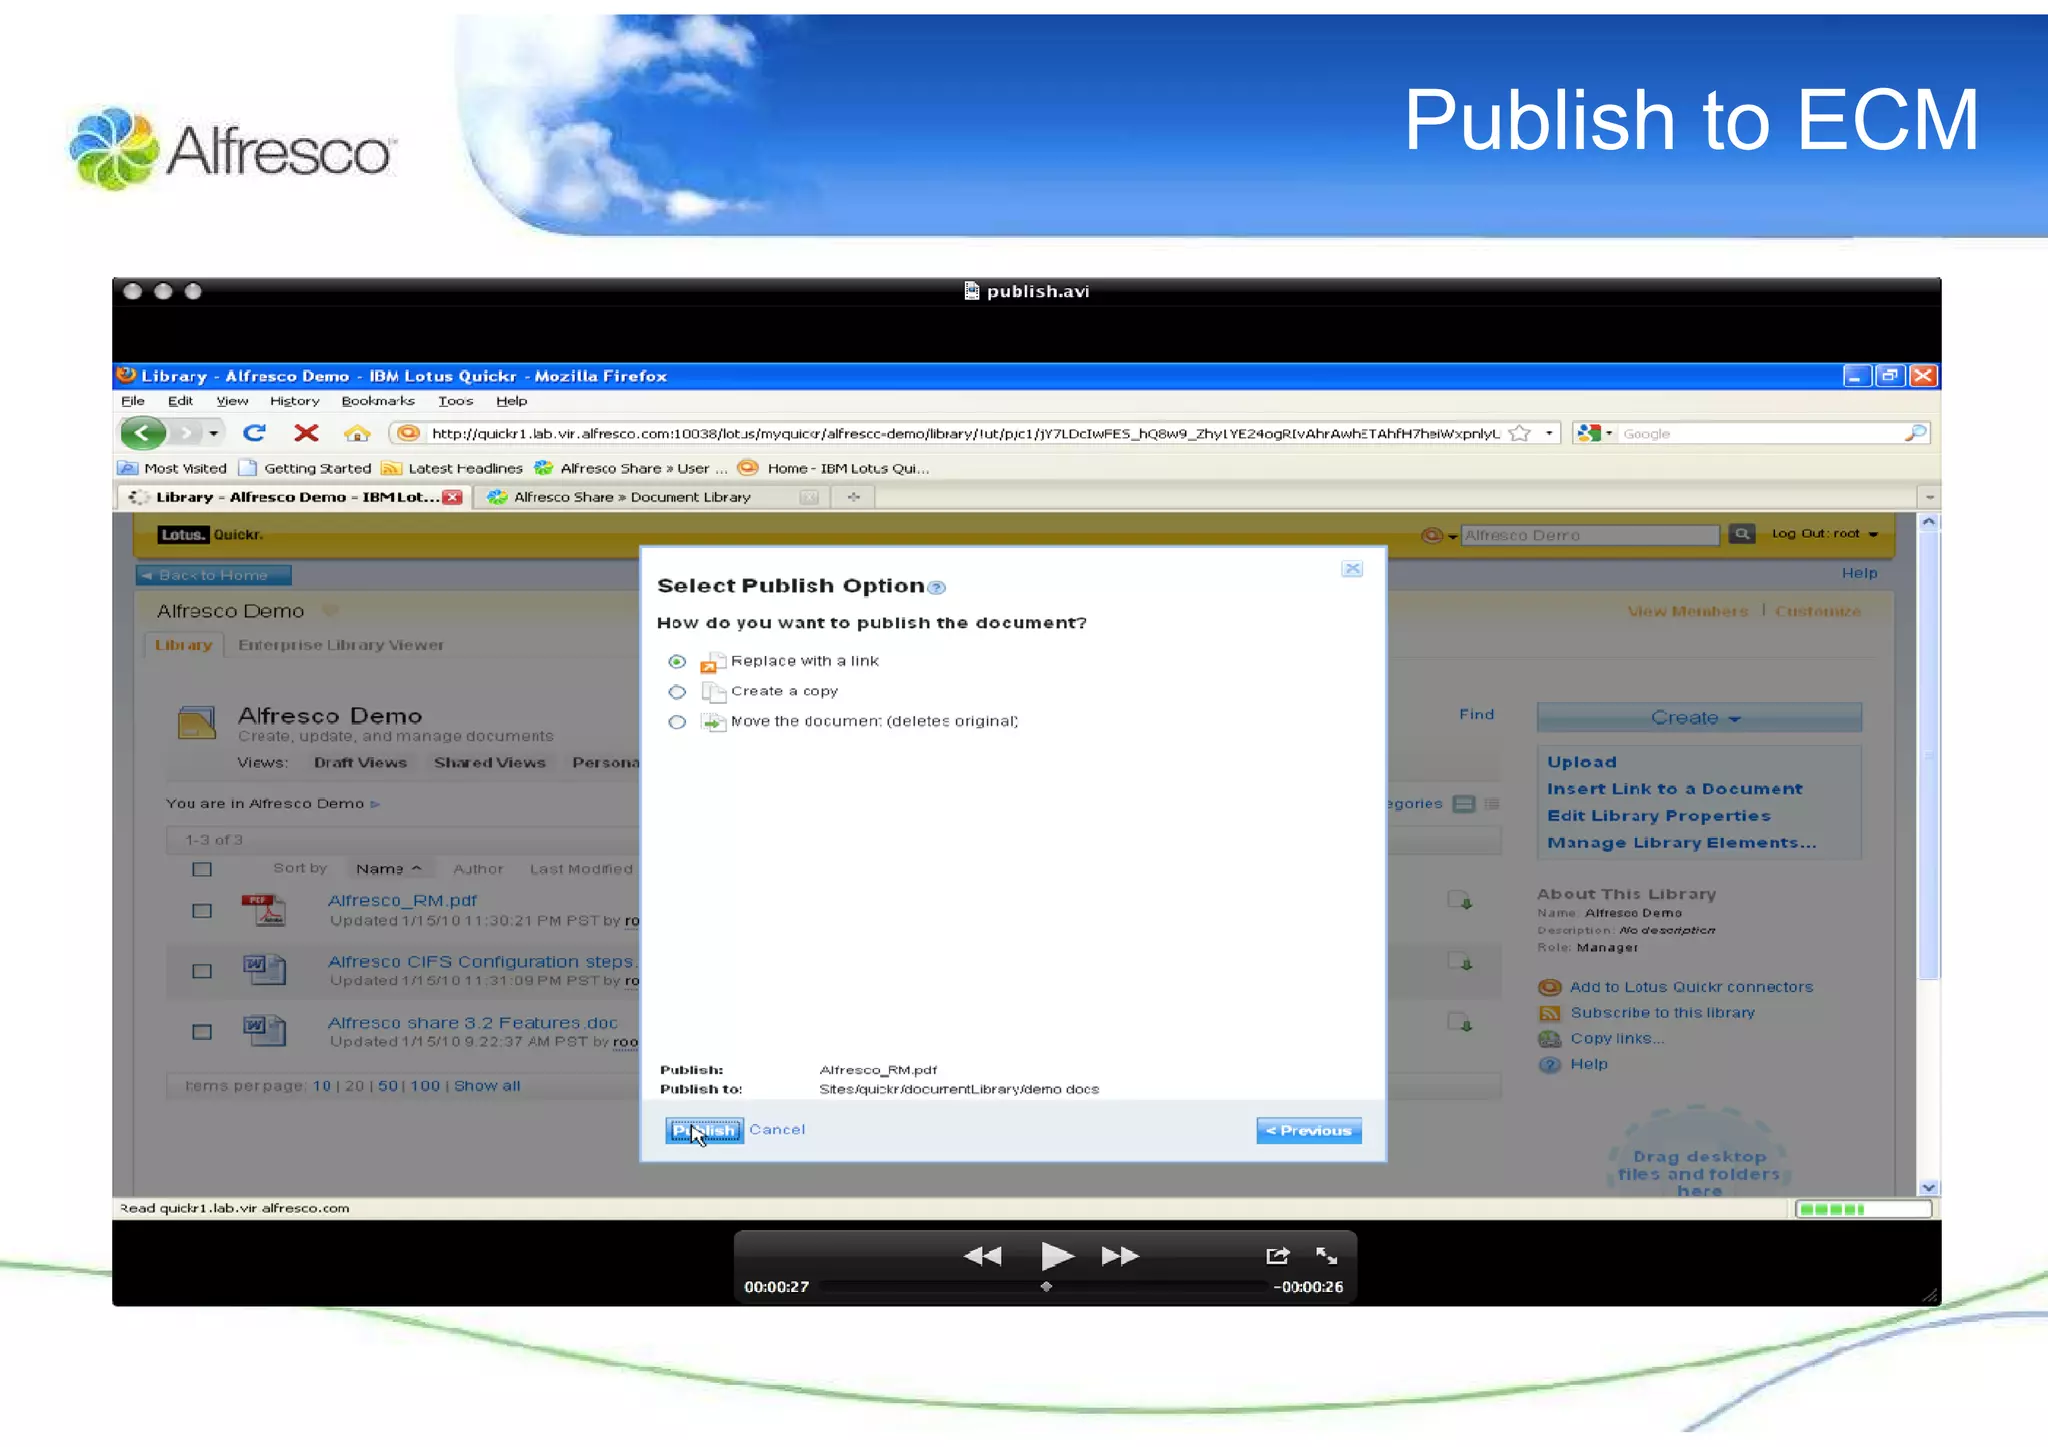Rewind the publish.avi video
Viewport: 2048px width, 1447px height.
[x=982, y=1256]
